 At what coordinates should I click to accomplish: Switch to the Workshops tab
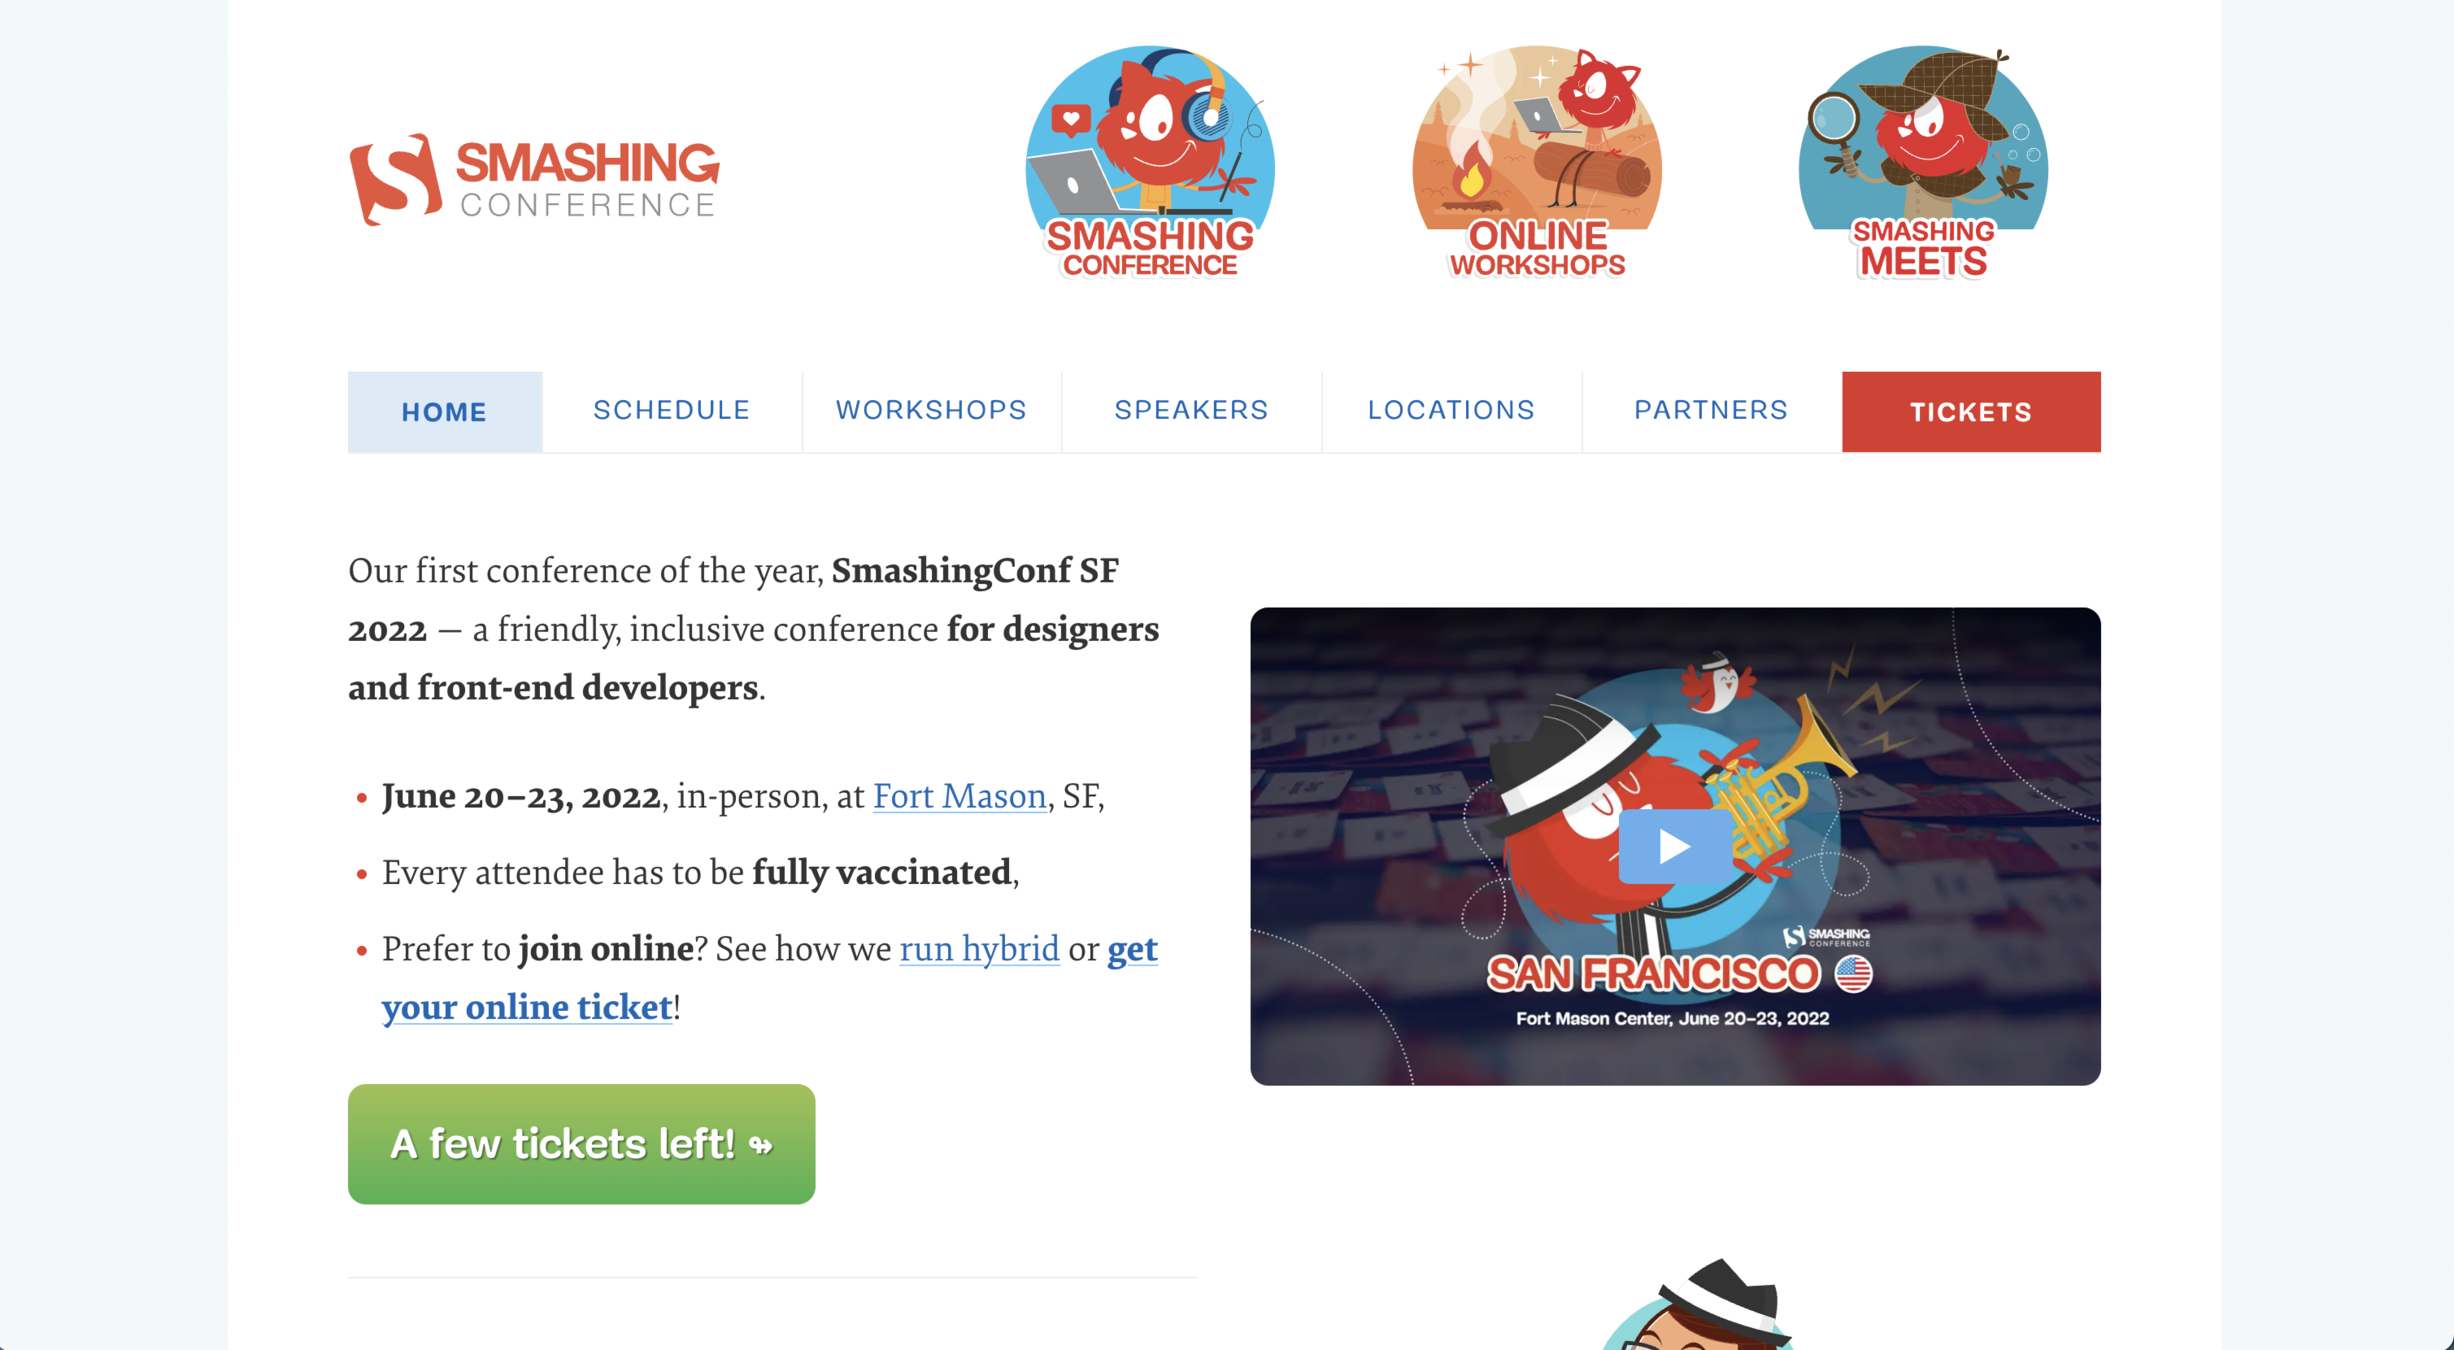click(932, 410)
